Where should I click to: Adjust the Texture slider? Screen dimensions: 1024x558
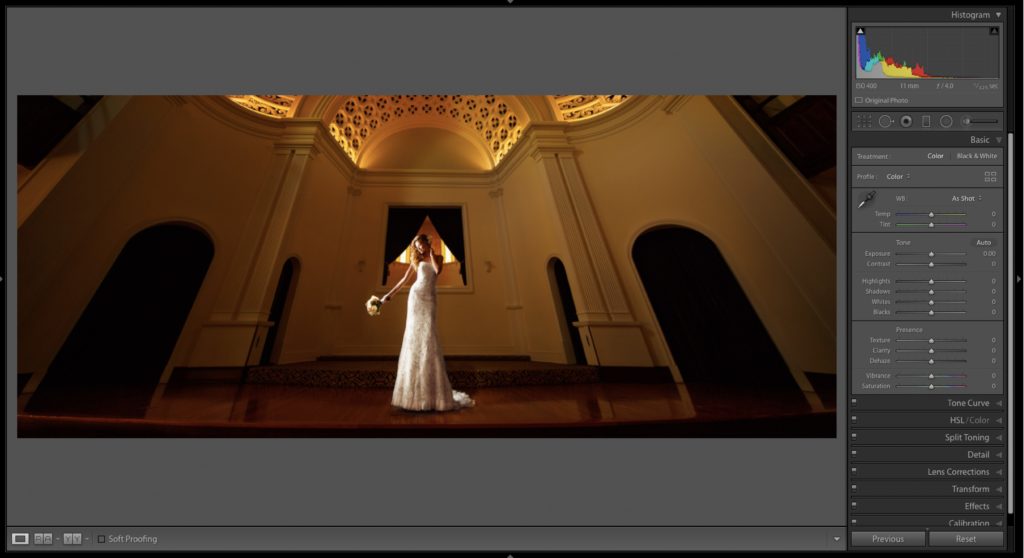coord(931,340)
